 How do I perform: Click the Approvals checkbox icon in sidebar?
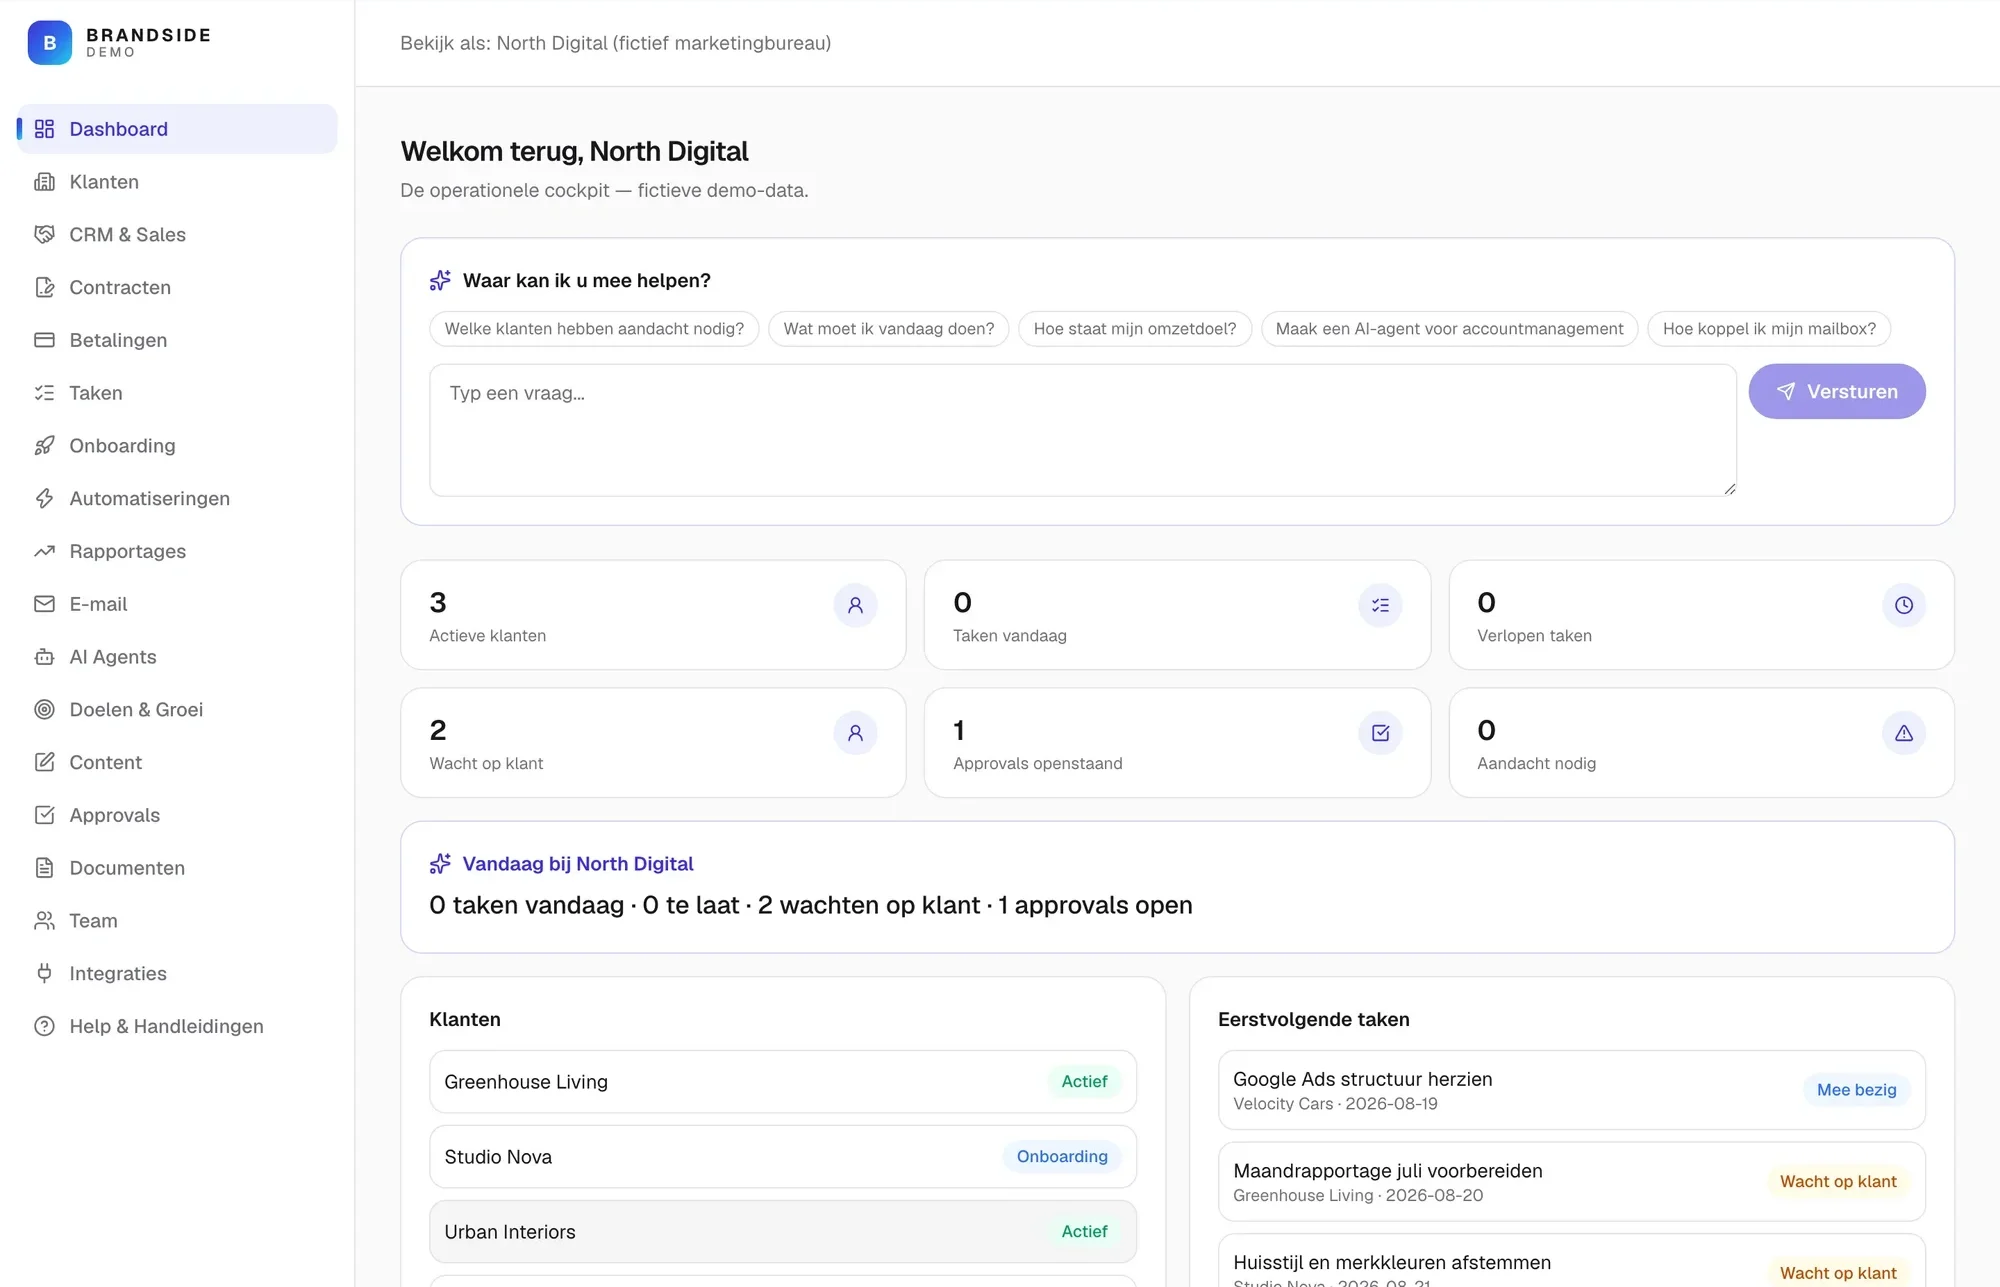click(x=44, y=815)
